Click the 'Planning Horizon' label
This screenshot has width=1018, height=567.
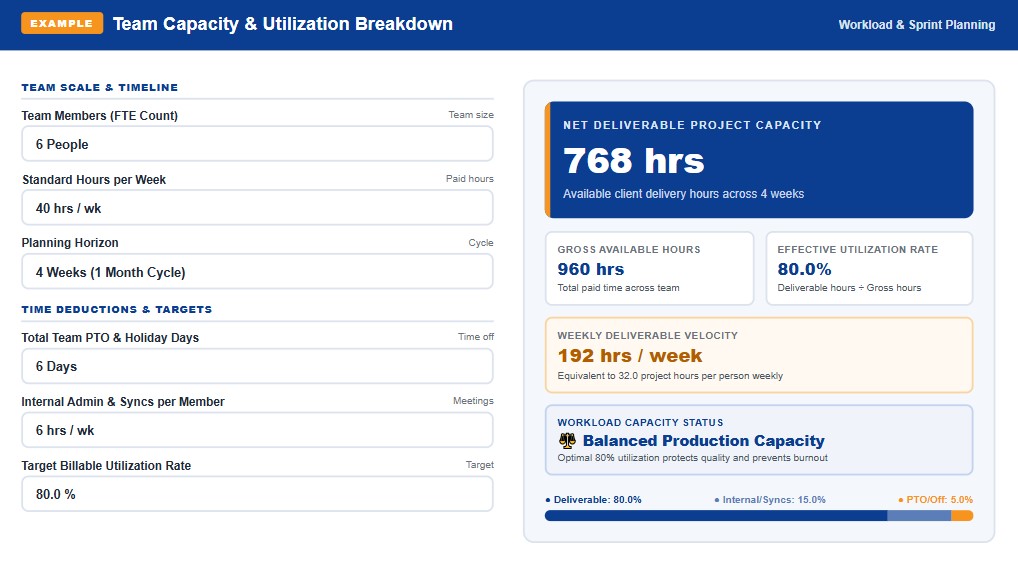coord(70,242)
